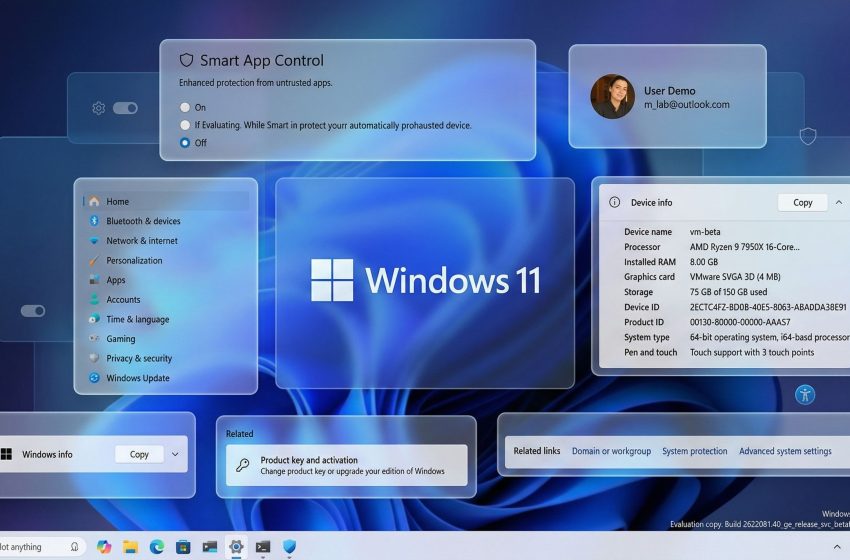This screenshot has height=560, width=850.
Task: Click the faint shield outline icon
Action: point(808,136)
